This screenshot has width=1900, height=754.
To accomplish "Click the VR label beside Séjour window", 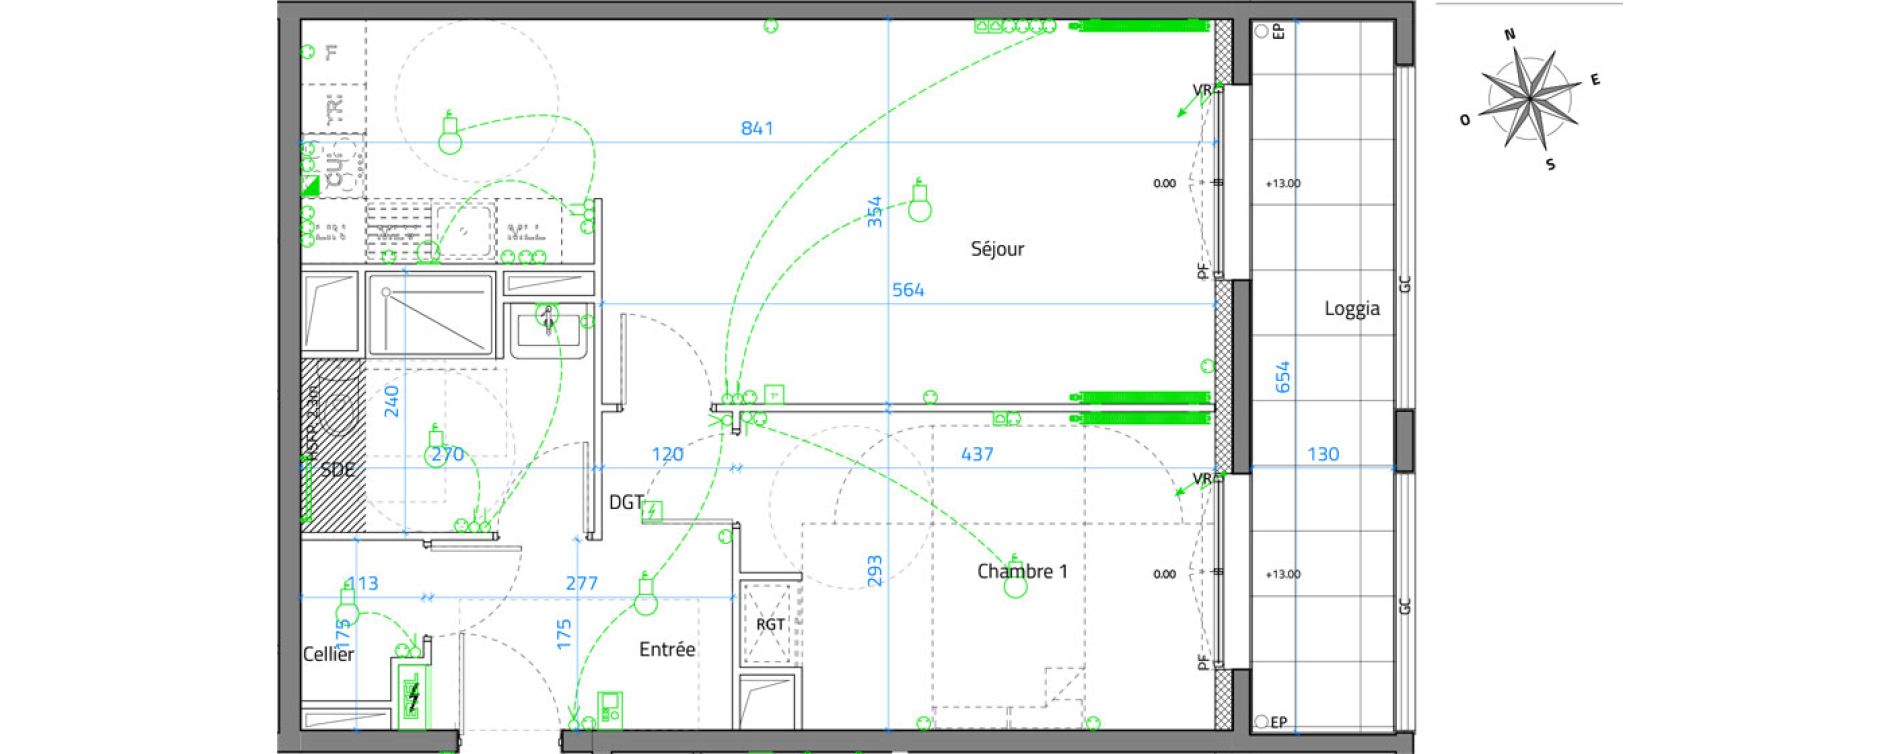I will [x=1202, y=90].
